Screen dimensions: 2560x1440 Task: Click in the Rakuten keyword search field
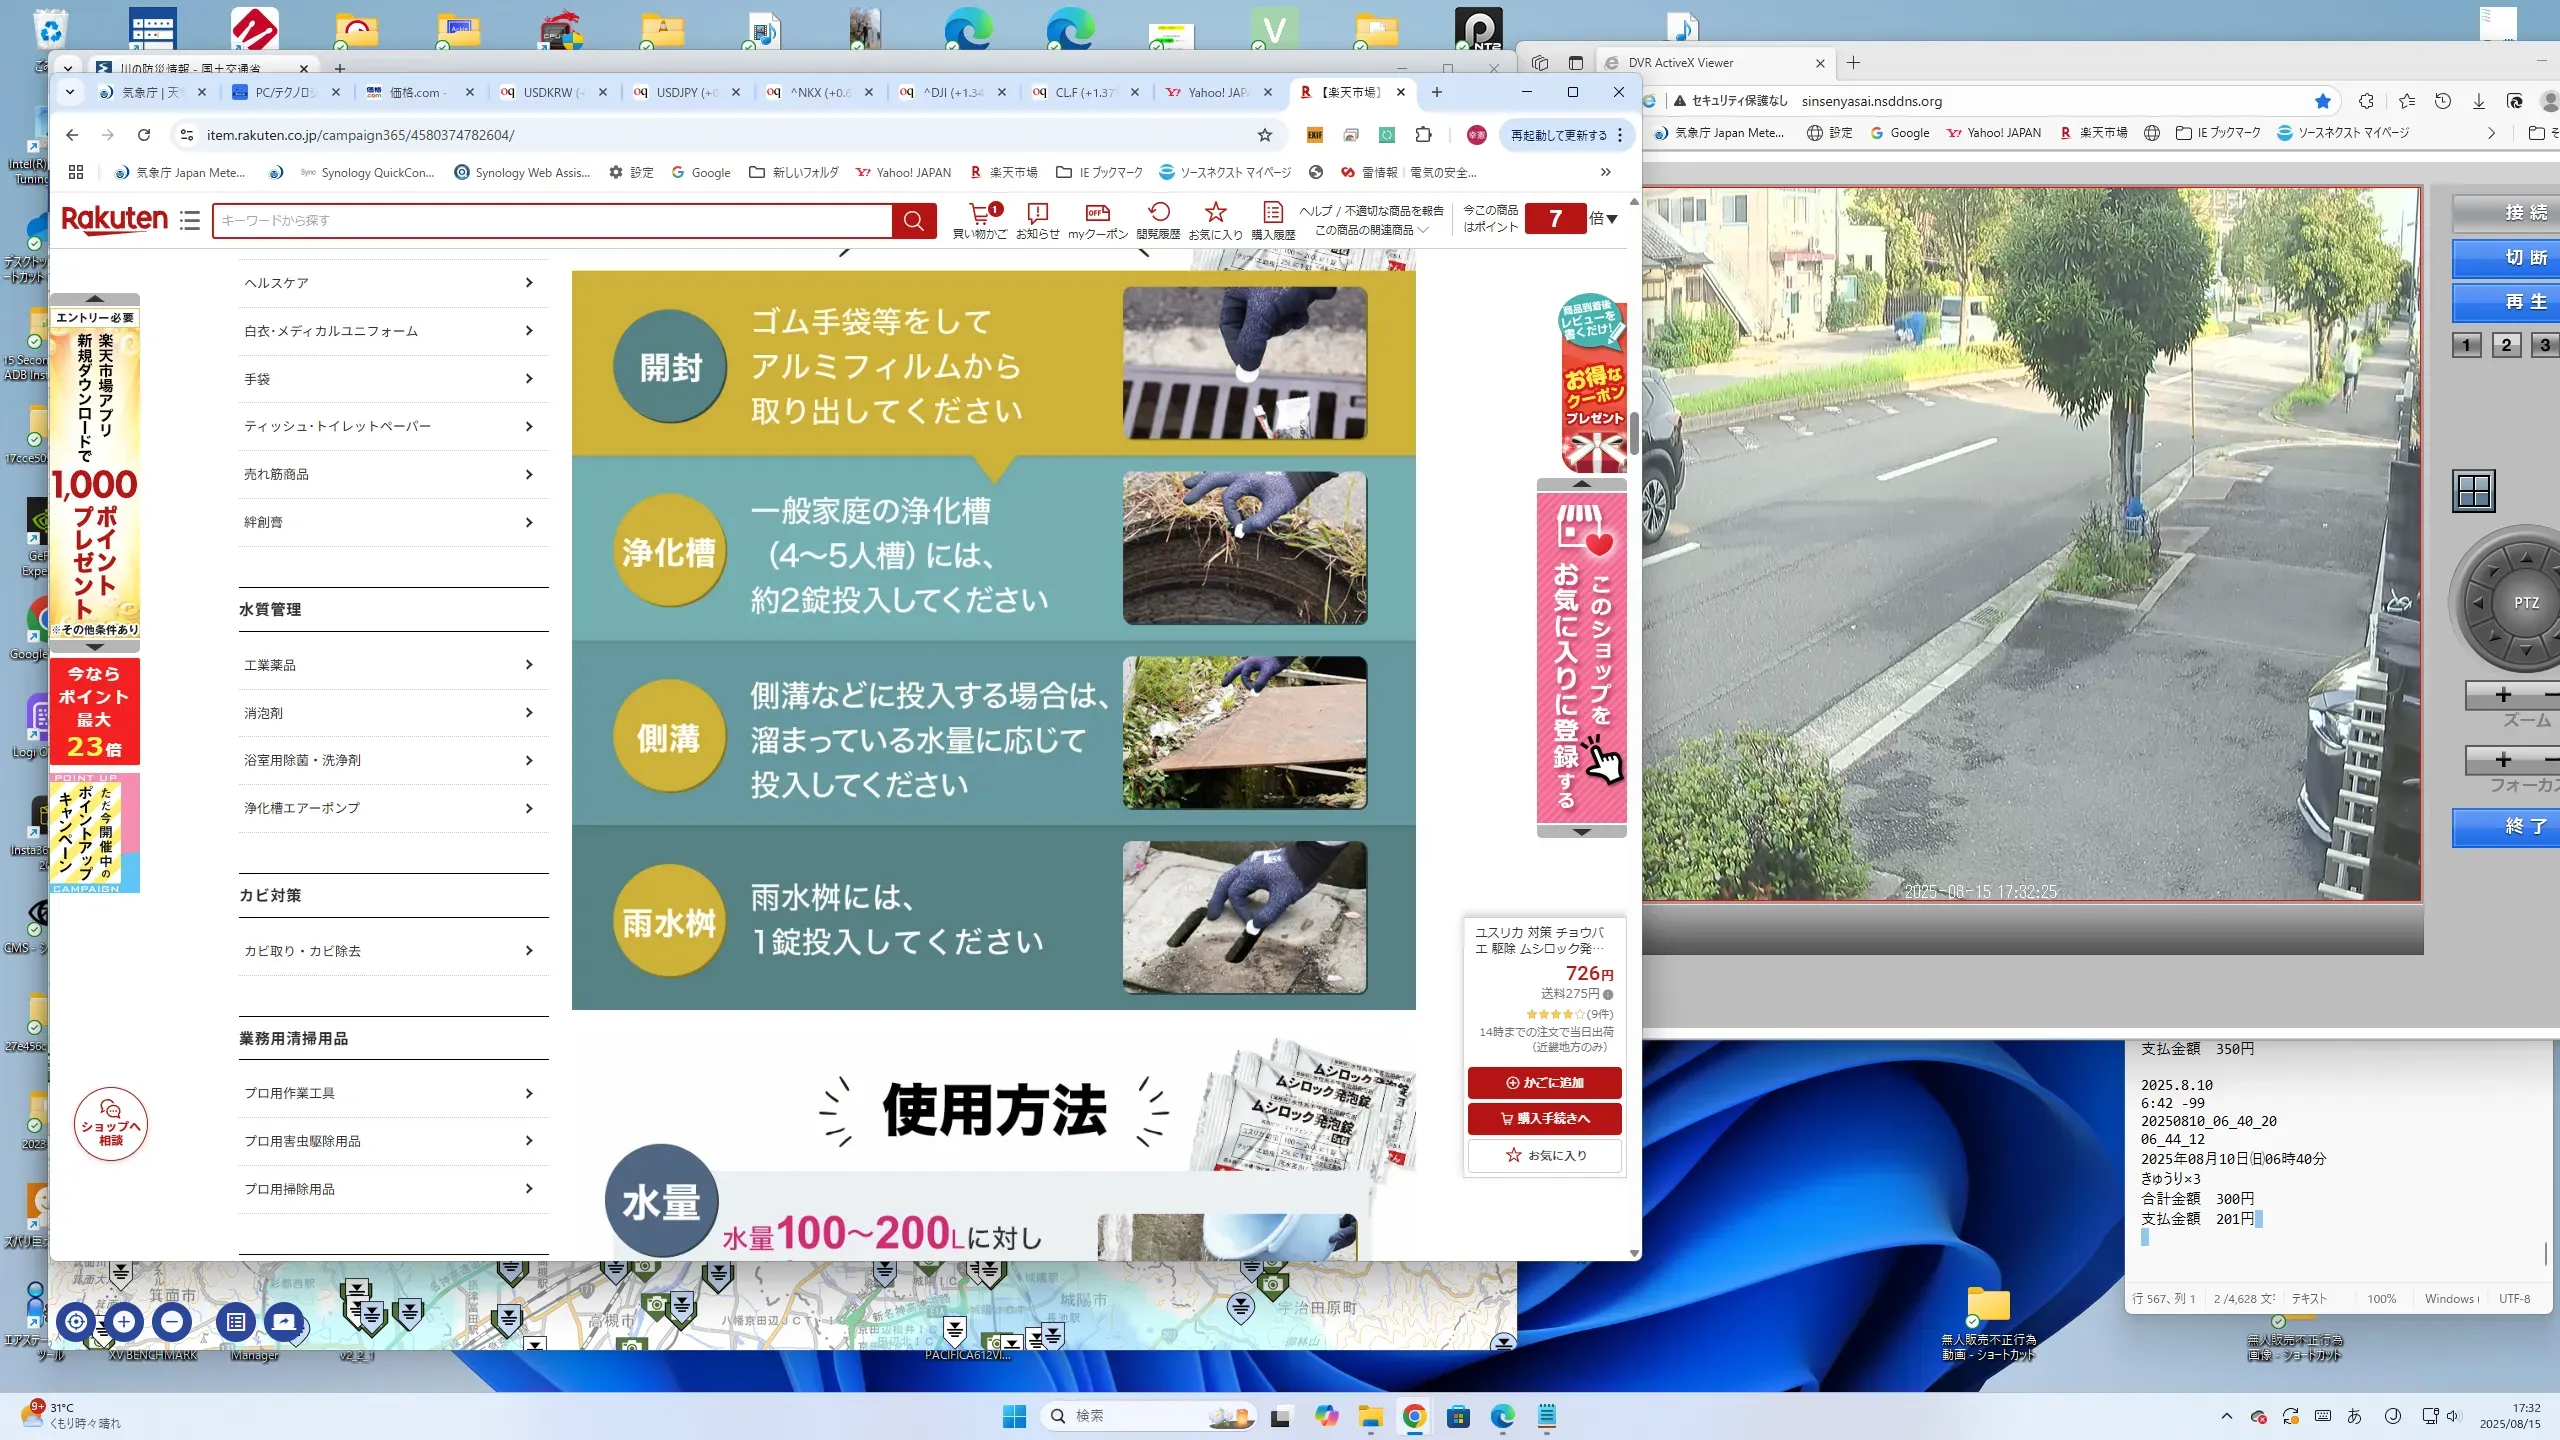click(x=550, y=220)
